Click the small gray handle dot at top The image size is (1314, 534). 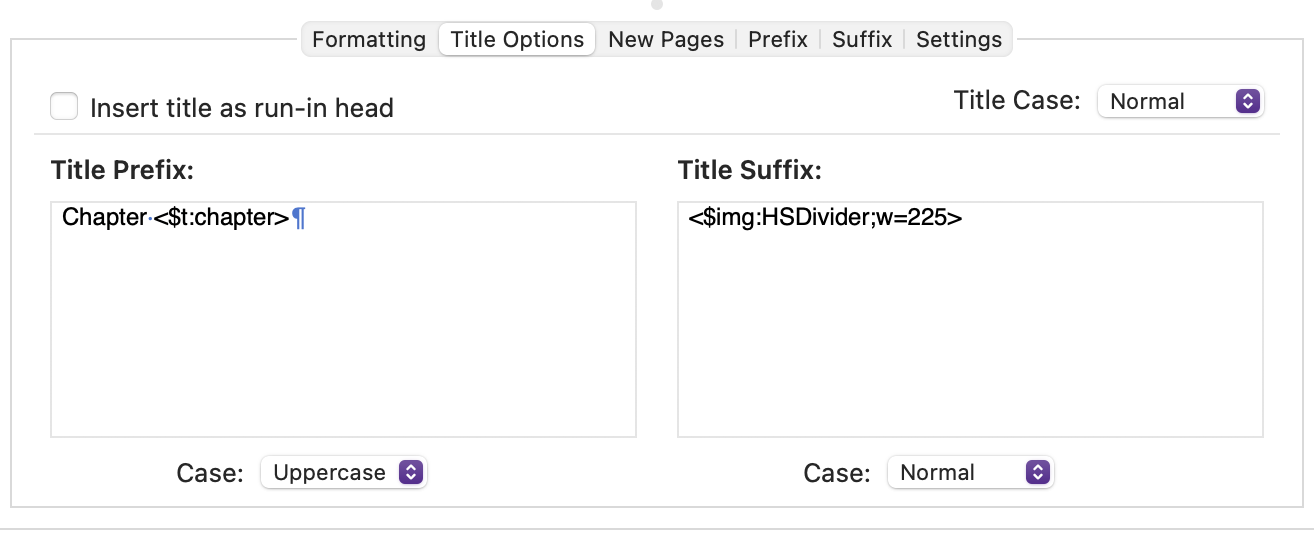(656, 4)
